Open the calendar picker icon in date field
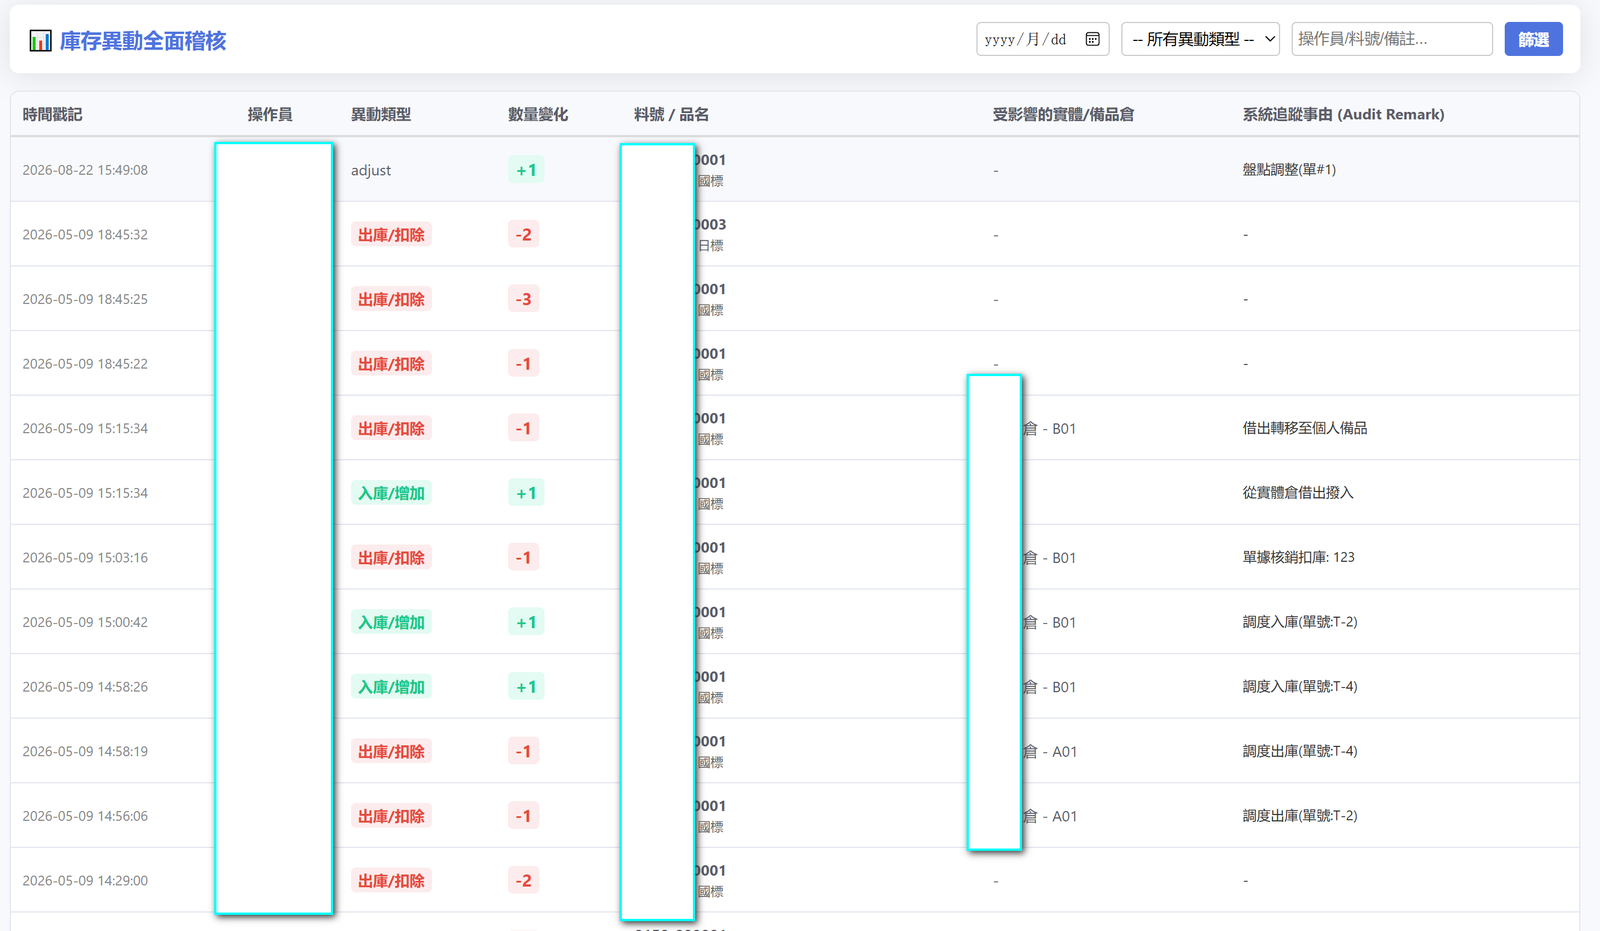Viewport: 1600px width, 931px height. tap(1093, 39)
